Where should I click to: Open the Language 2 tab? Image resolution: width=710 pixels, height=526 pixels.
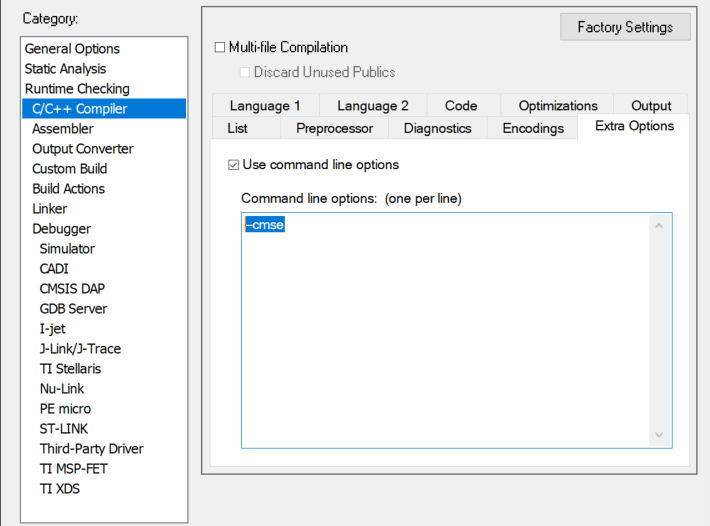[372, 106]
